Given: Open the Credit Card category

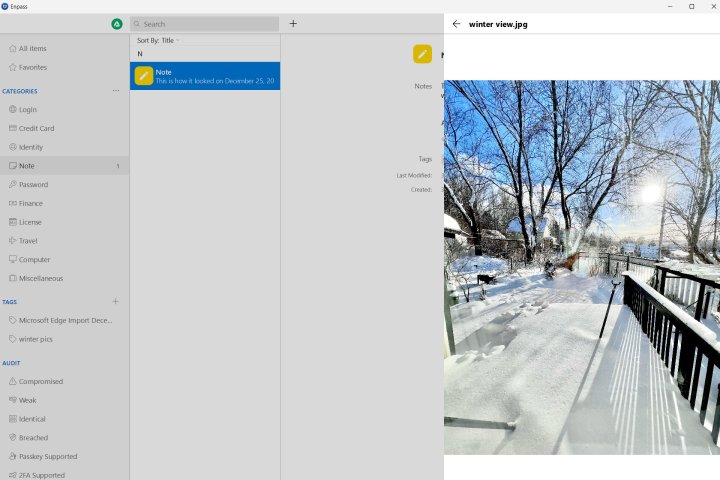Looking at the screenshot, I should pos(36,128).
